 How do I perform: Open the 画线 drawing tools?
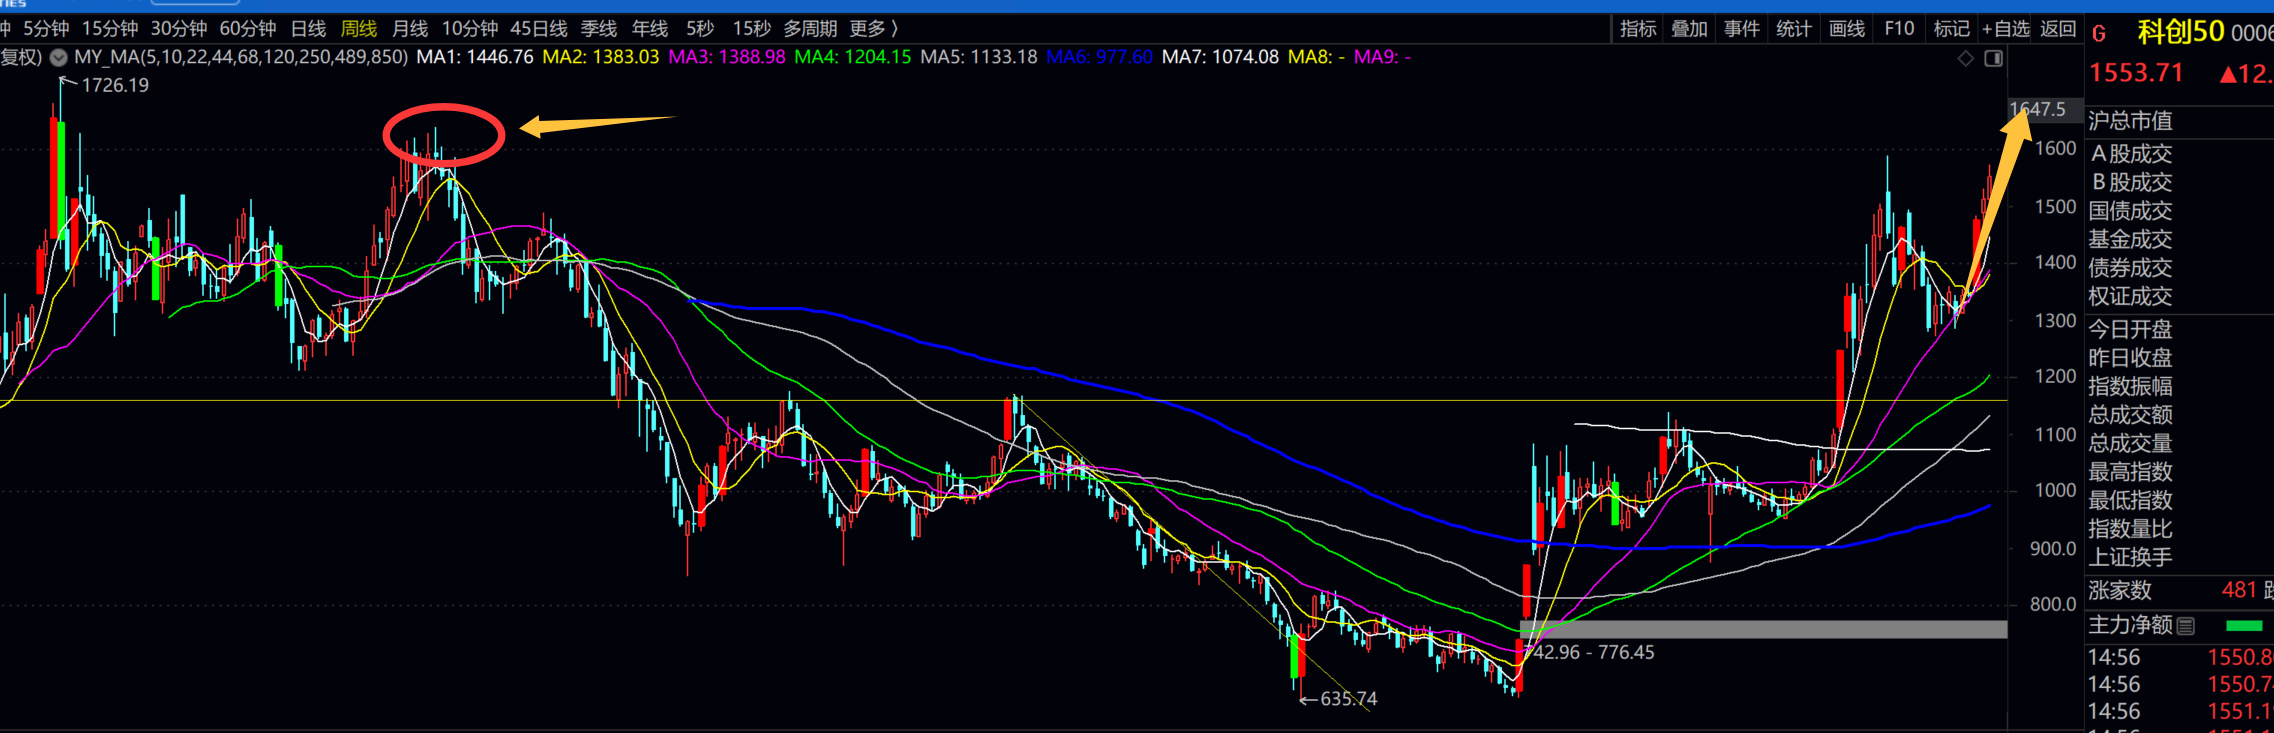coord(1846,29)
